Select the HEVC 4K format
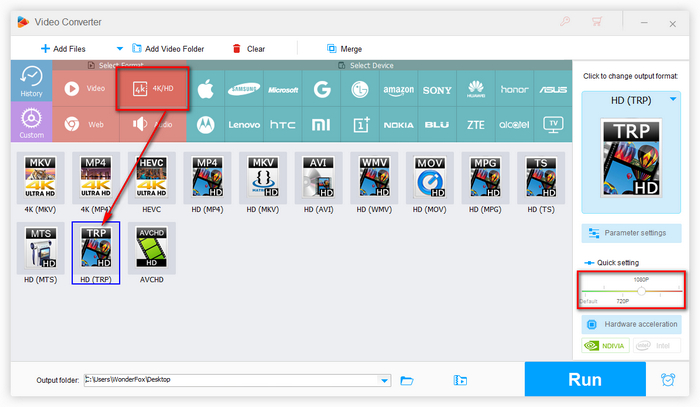The width and height of the screenshot is (700, 407). (151, 183)
